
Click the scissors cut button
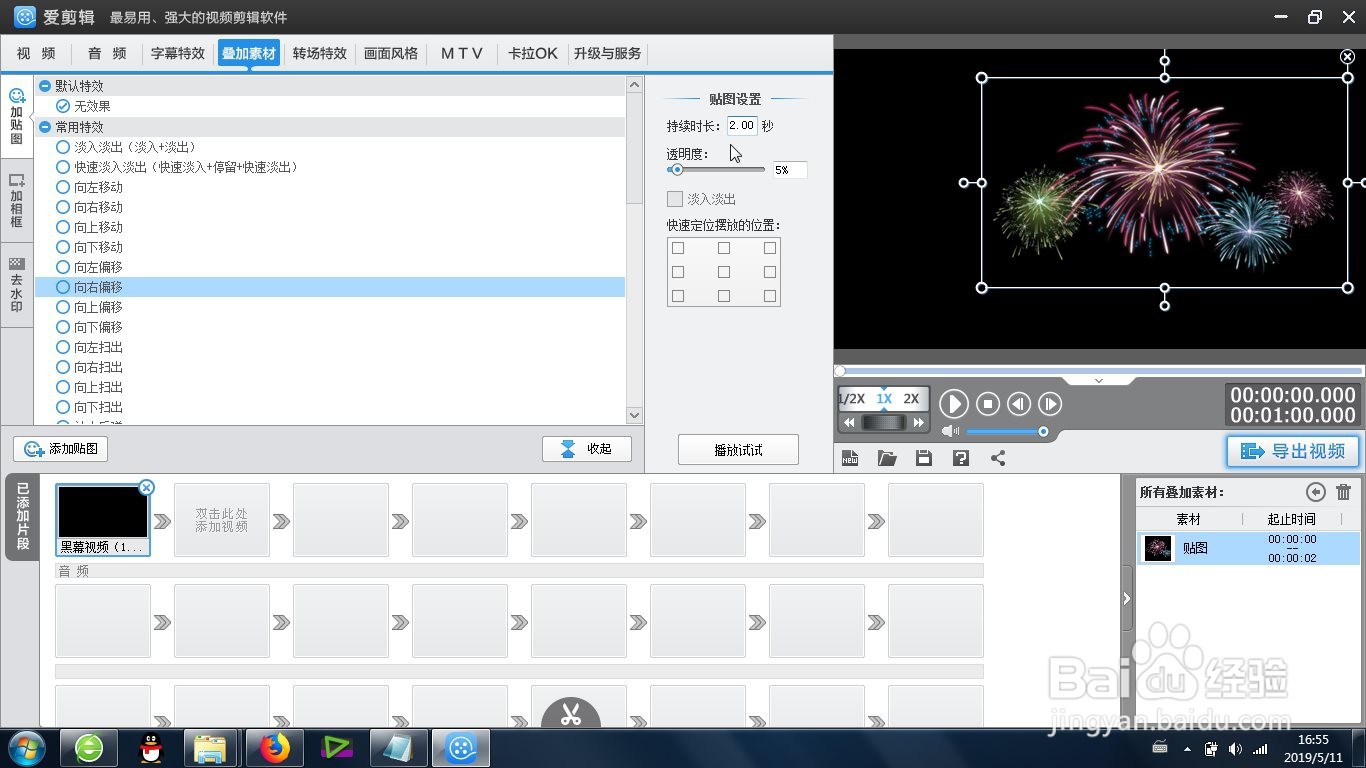pyautogui.click(x=571, y=713)
